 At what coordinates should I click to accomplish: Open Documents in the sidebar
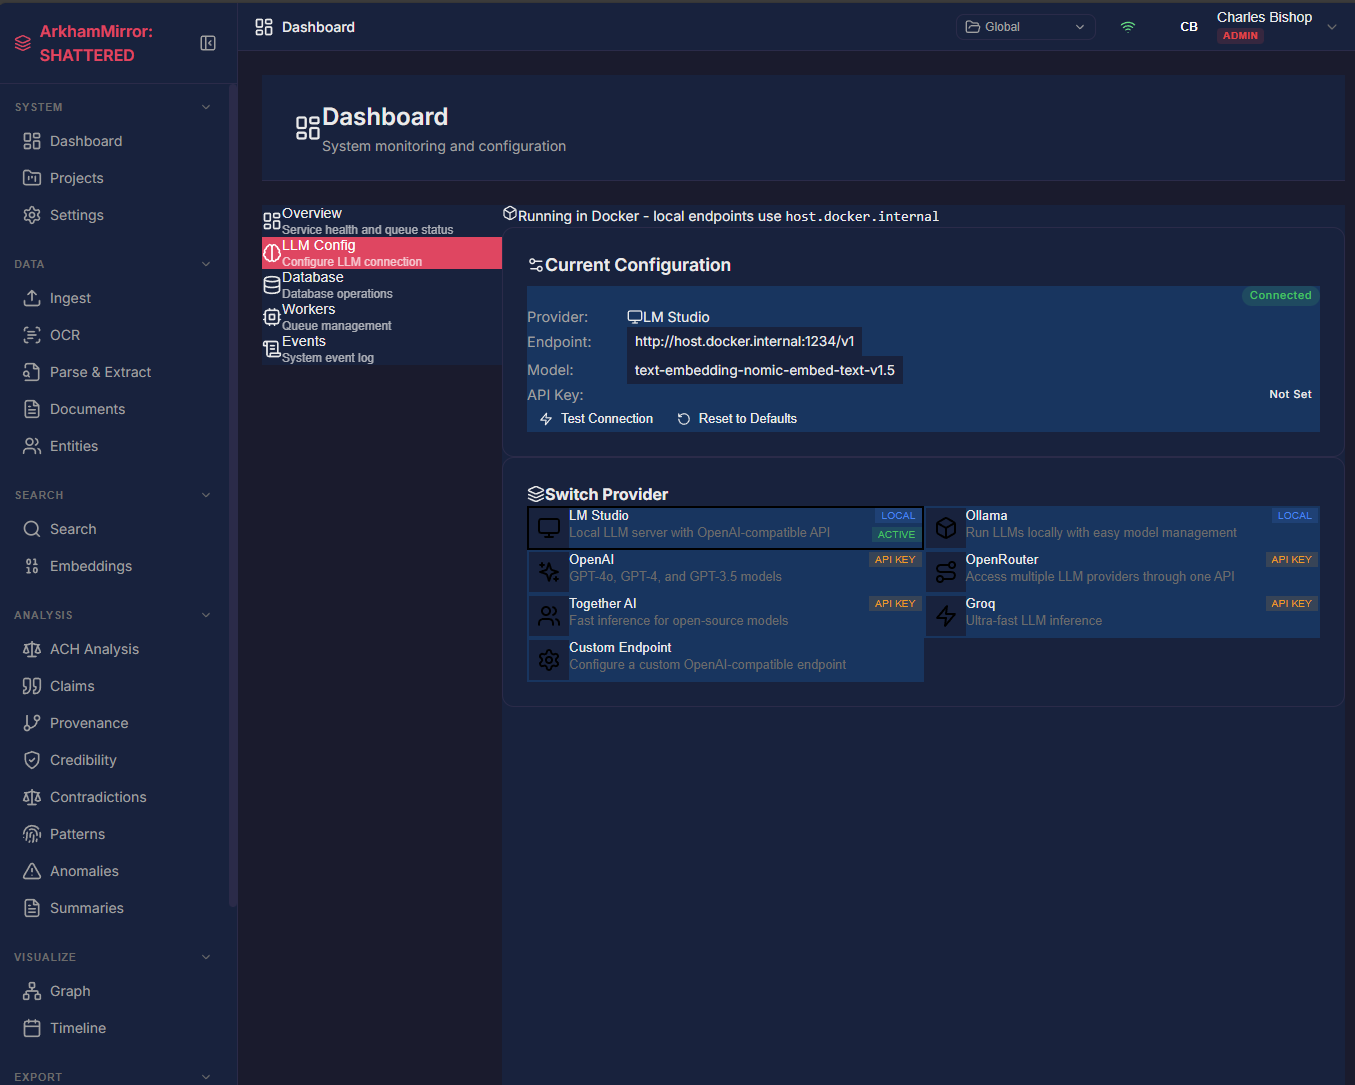[x=114, y=409]
